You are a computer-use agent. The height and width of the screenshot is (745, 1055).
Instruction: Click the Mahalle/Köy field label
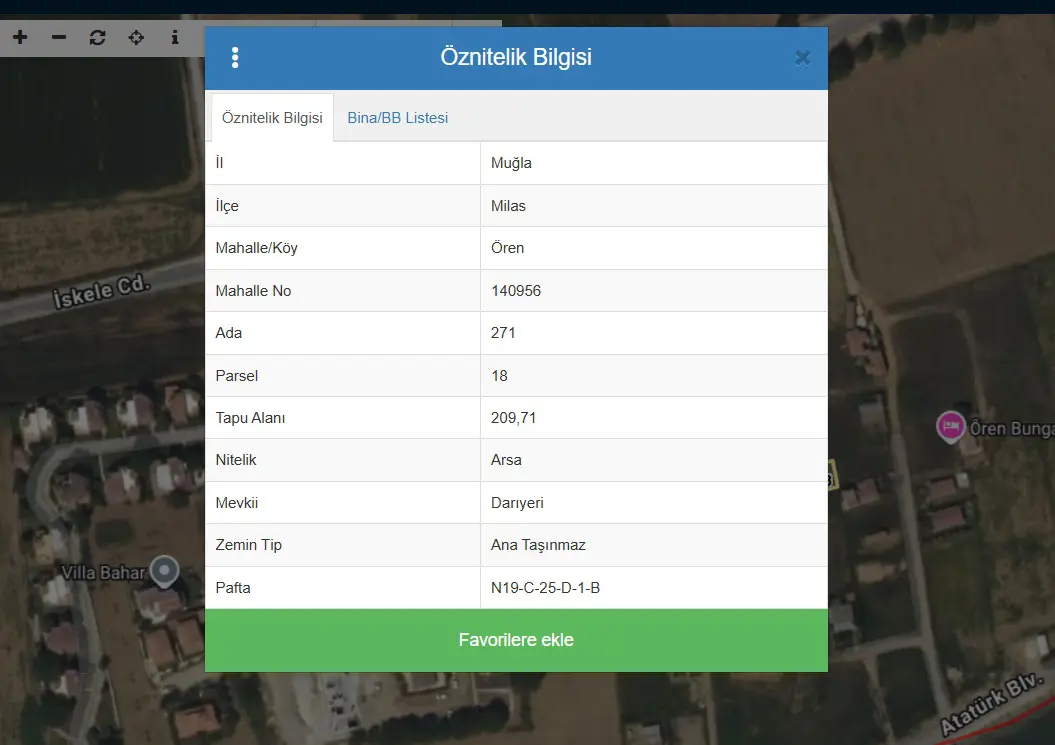(x=256, y=248)
